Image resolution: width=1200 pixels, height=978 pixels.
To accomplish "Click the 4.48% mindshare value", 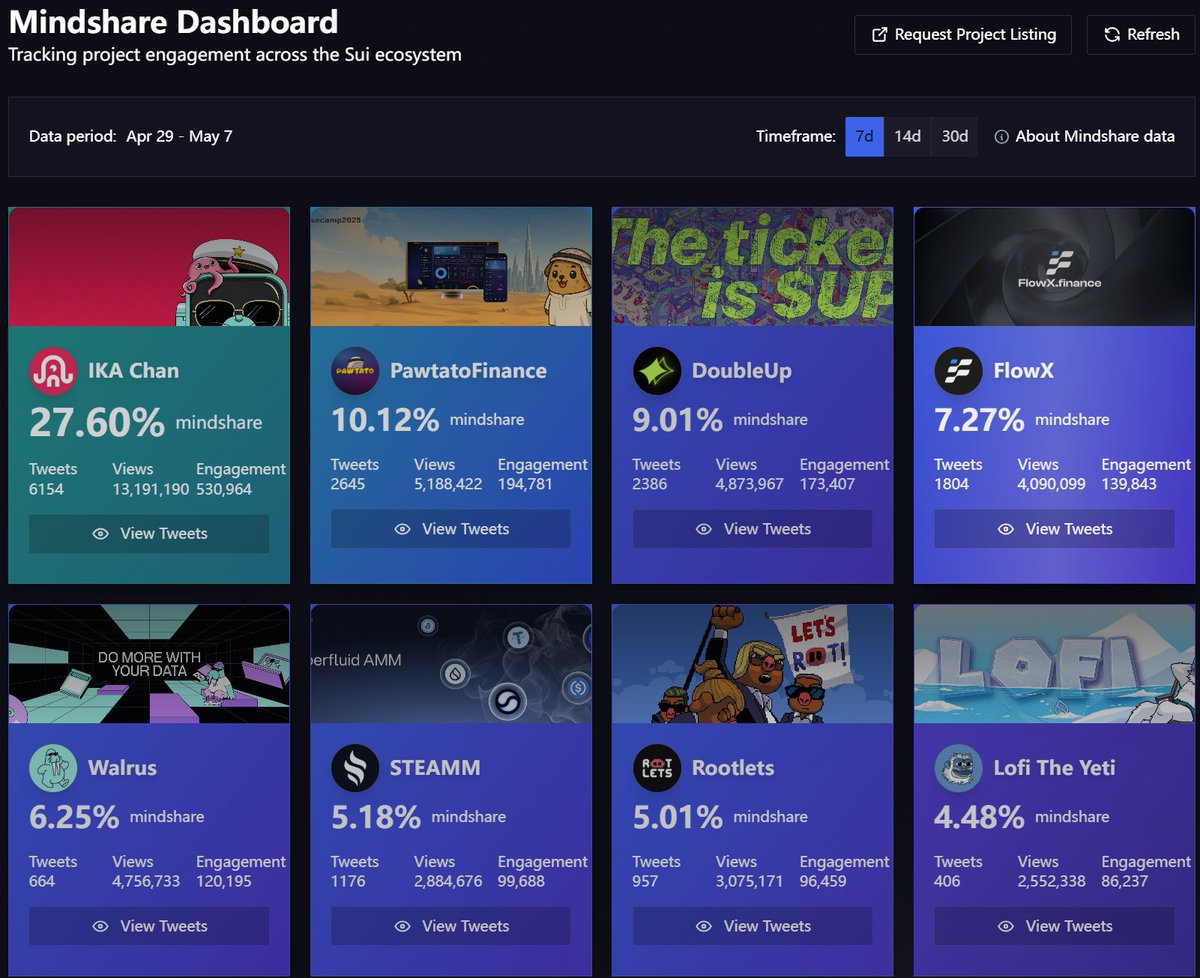I will 979,816.
